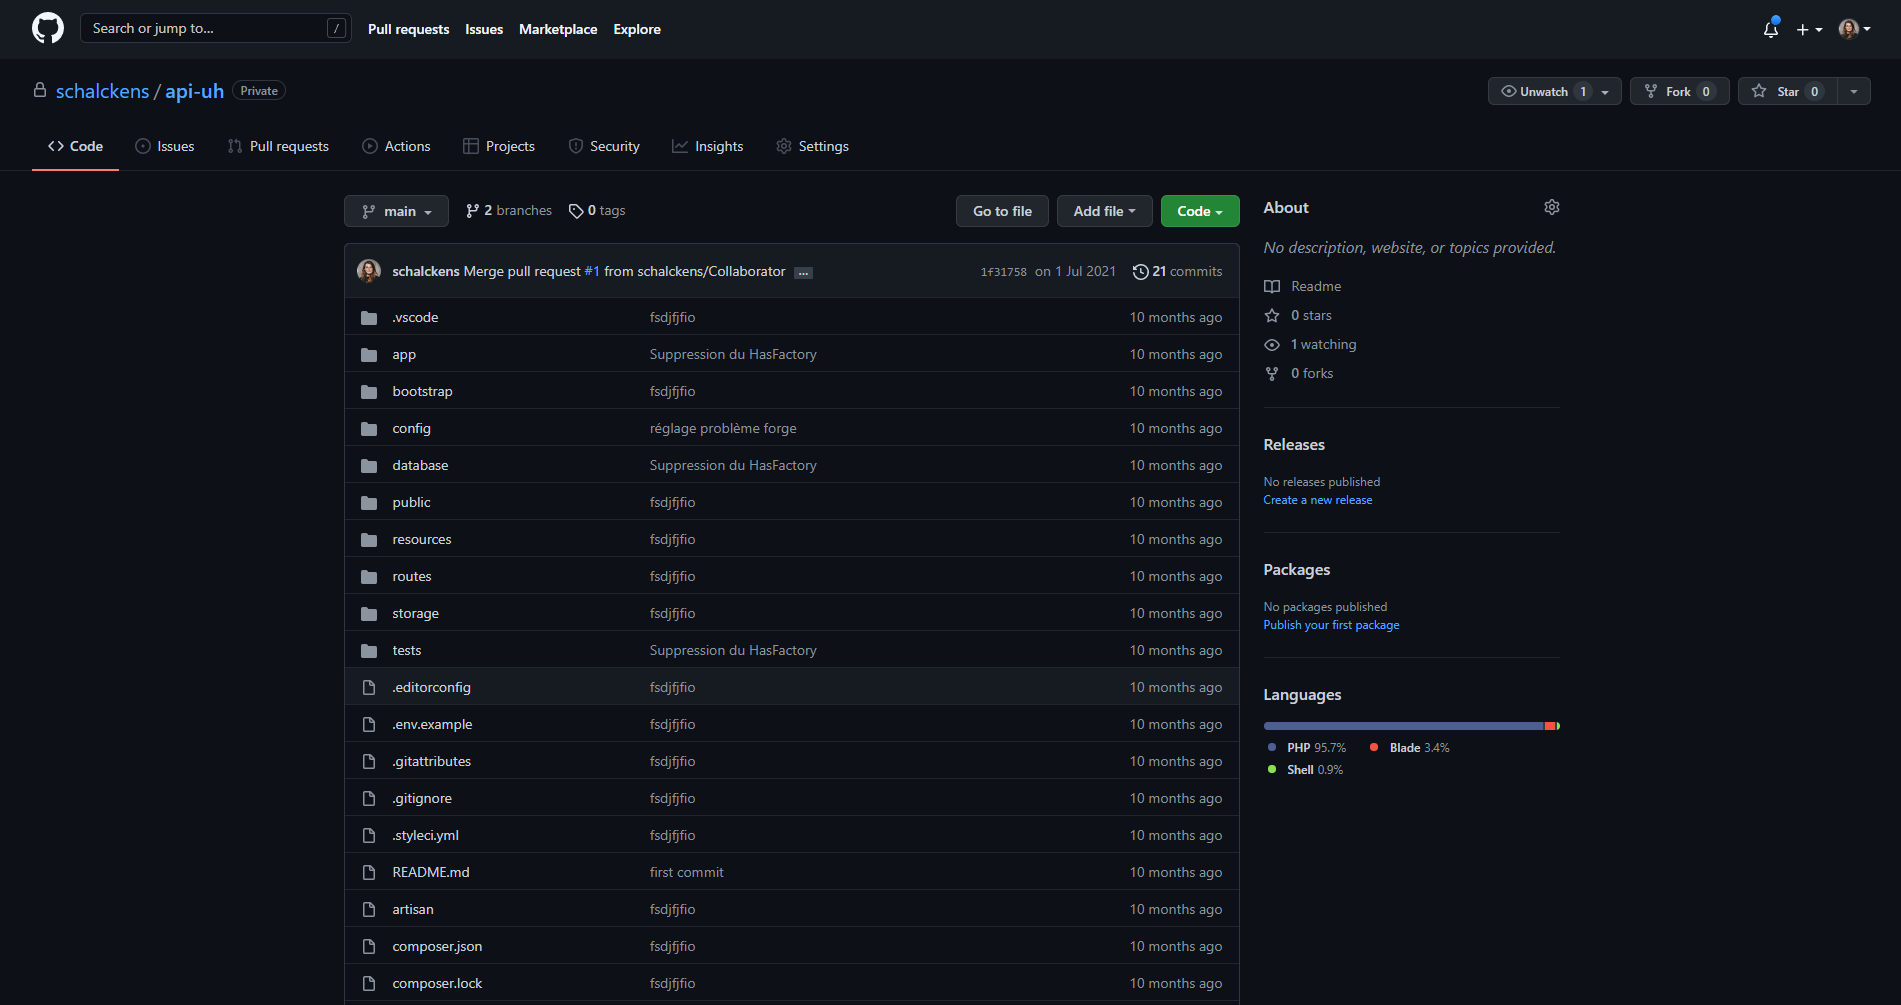Image resolution: width=1901 pixels, height=1005 pixels.
Task: Fork the repository
Action: click(1679, 91)
